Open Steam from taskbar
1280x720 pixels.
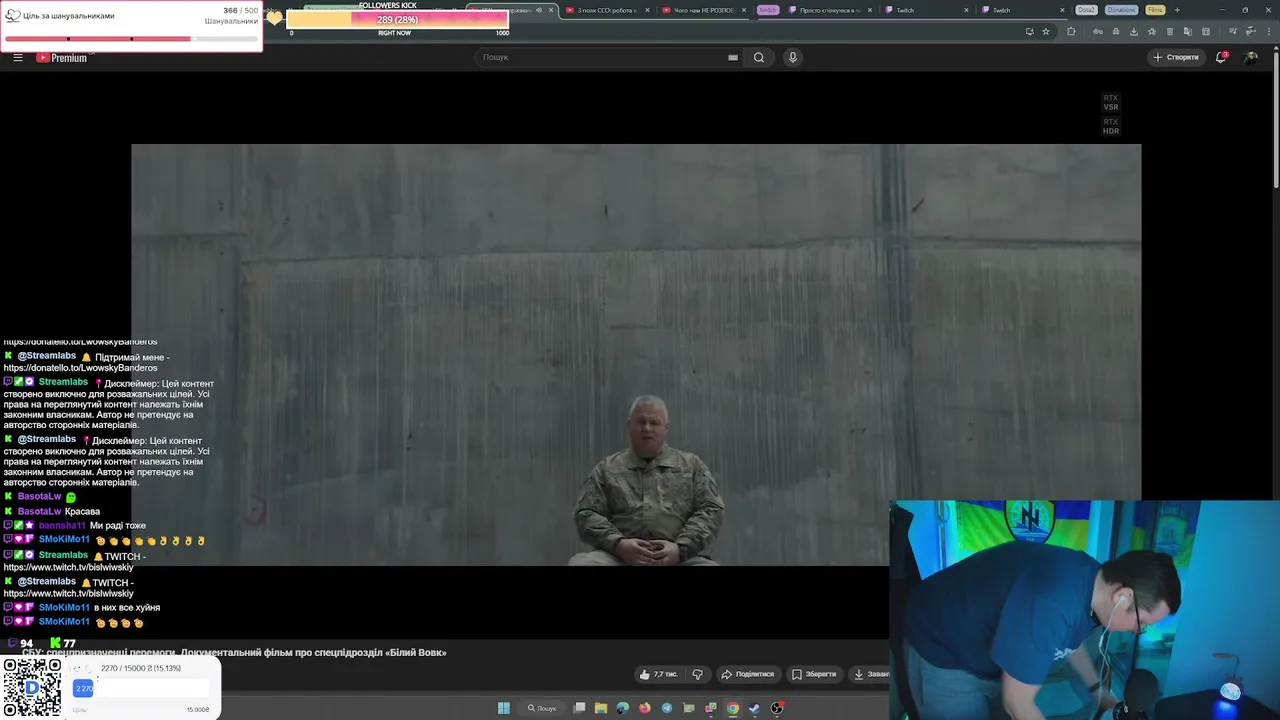(x=755, y=708)
